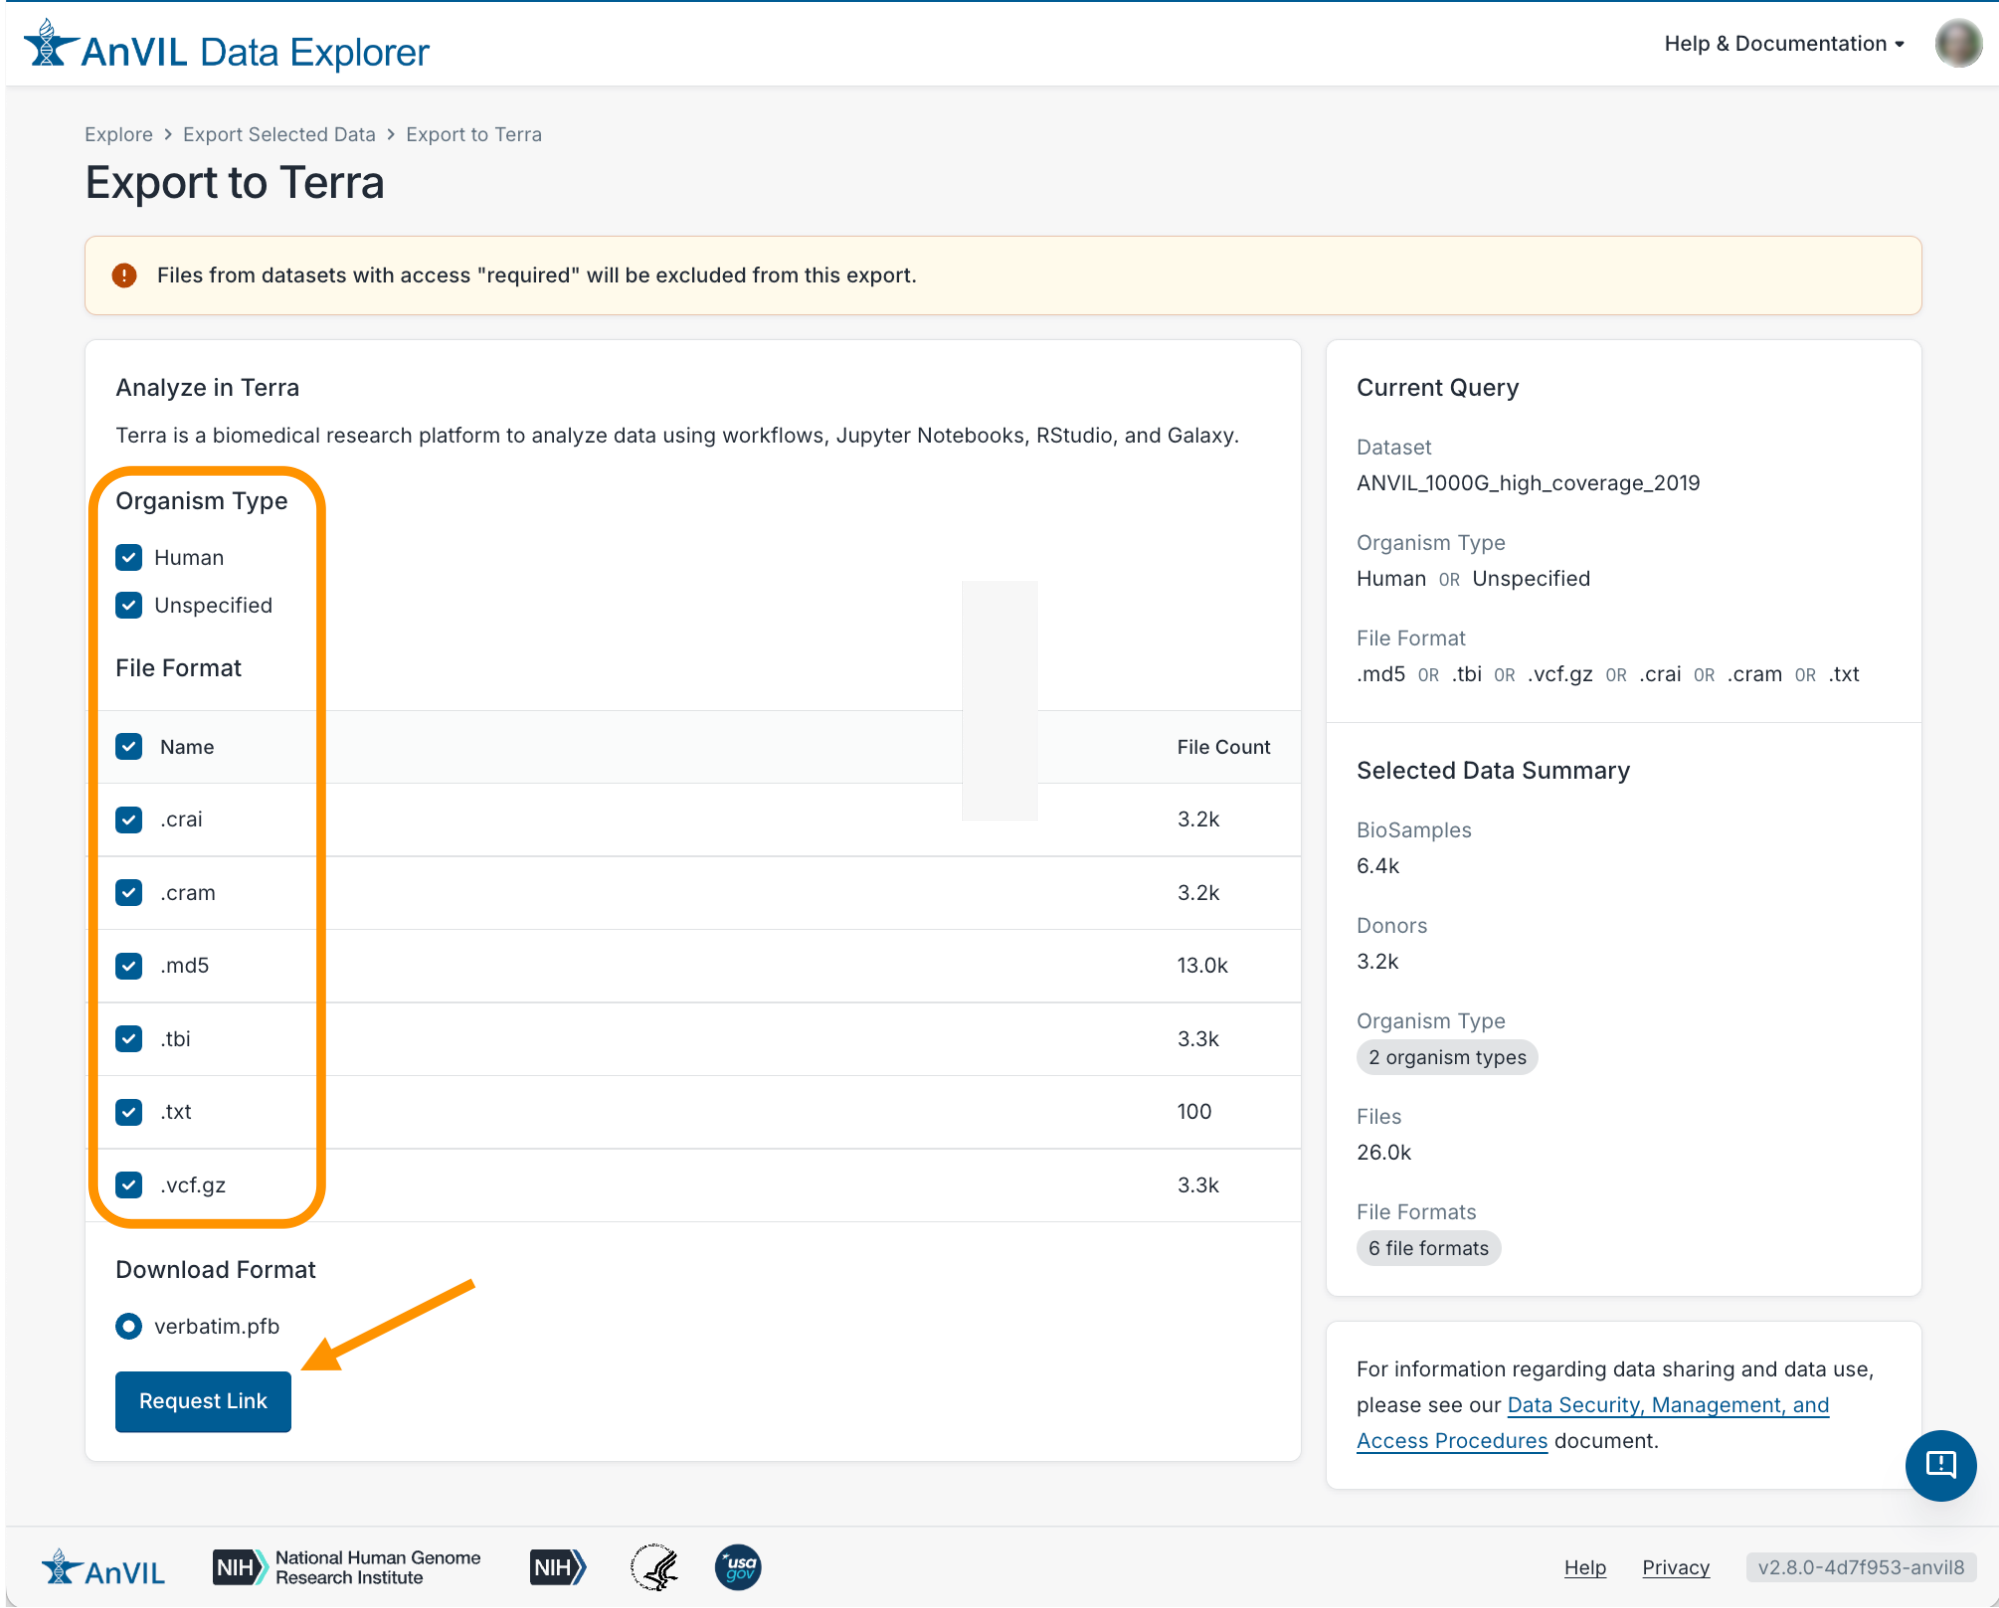Open the user profile avatar
Screen dimensions: 1999x1608
point(1957,44)
